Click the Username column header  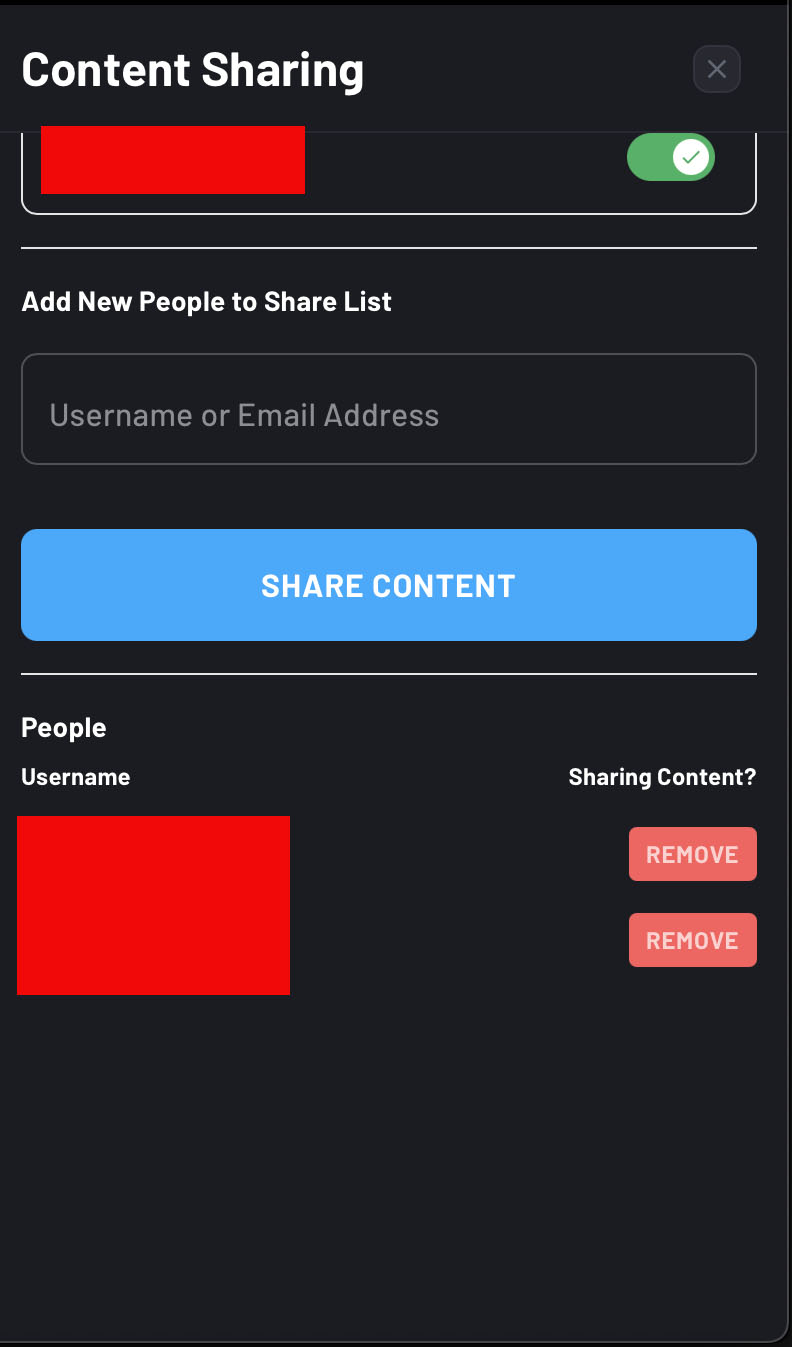point(76,777)
